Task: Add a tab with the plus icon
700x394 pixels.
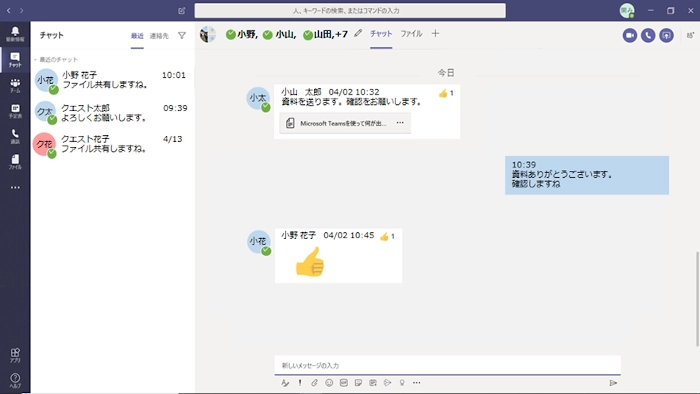Action: click(x=435, y=33)
